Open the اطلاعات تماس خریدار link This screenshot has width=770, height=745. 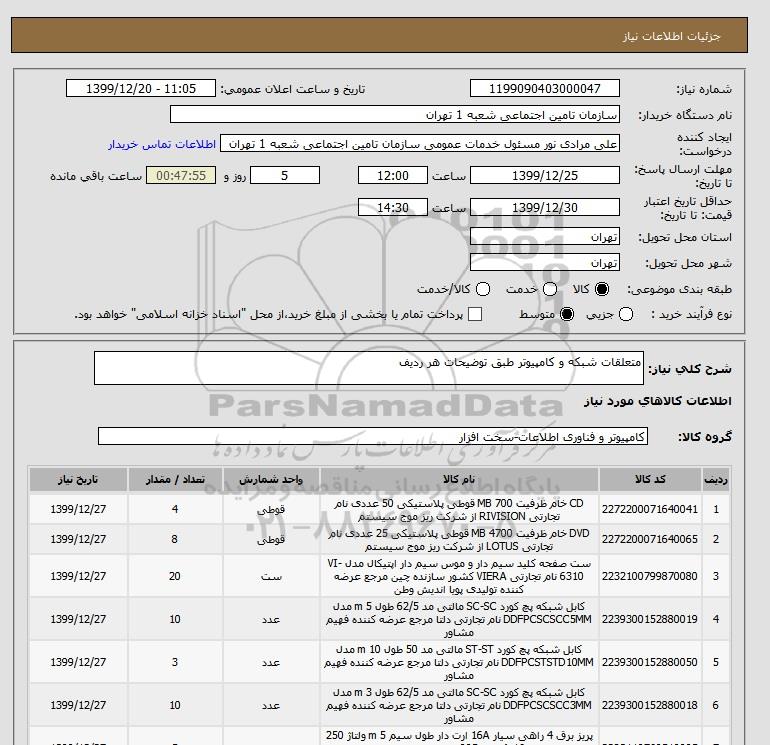[162, 144]
